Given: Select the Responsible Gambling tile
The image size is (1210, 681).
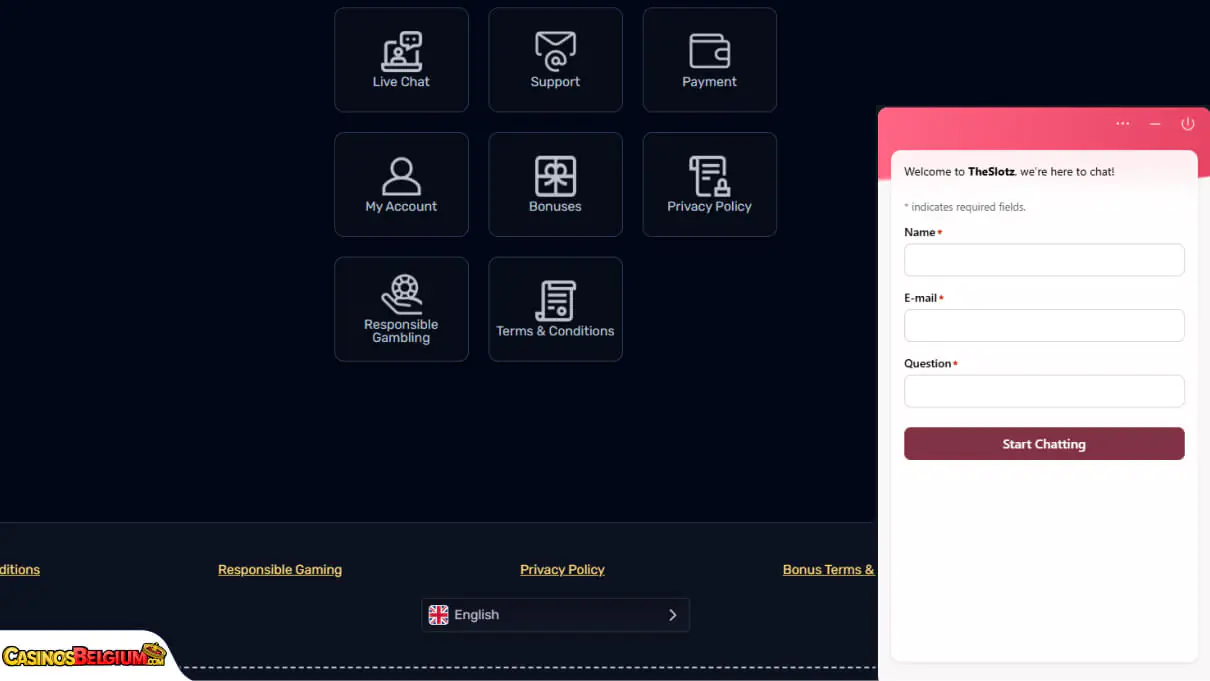Looking at the screenshot, I should [x=401, y=309].
